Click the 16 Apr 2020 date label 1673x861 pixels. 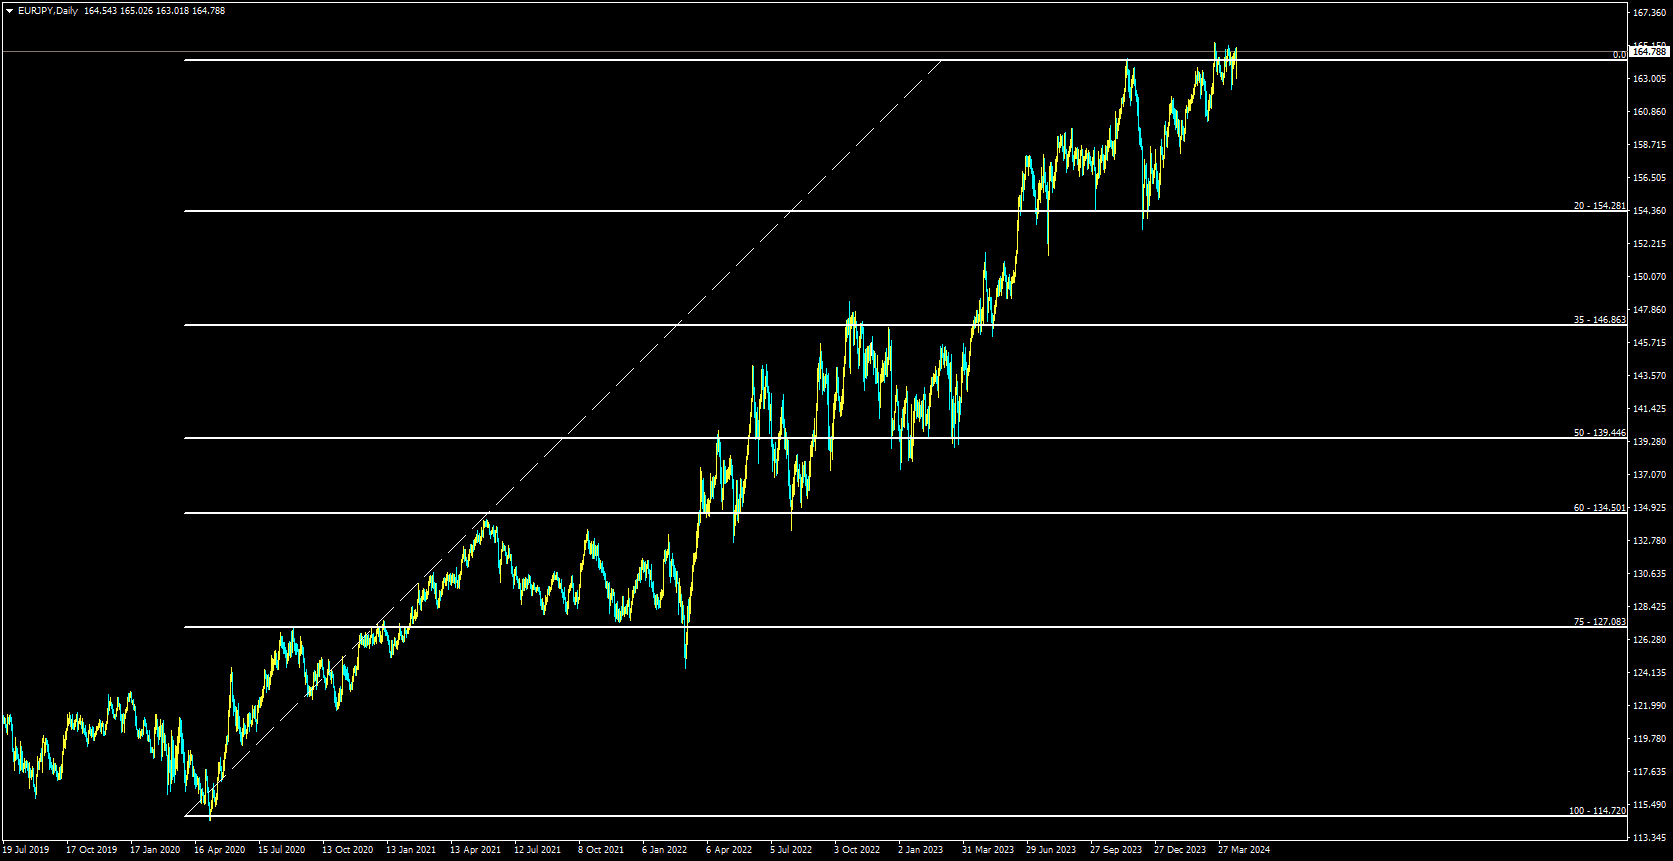click(x=219, y=850)
